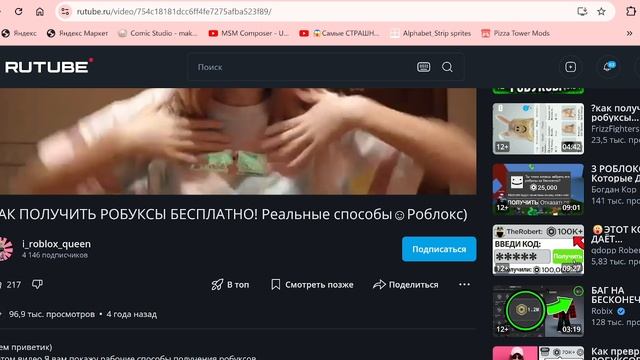Dislike the video with thumbs-down icon

[x=37, y=284]
